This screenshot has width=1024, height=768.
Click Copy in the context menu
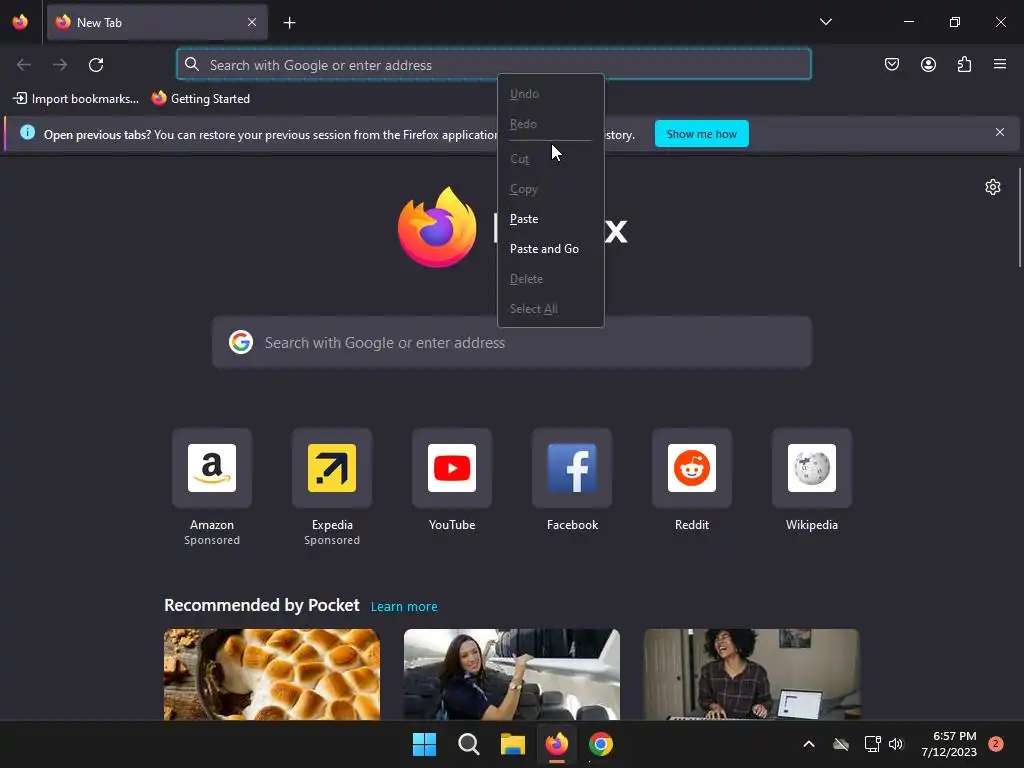pyautogui.click(x=551, y=189)
